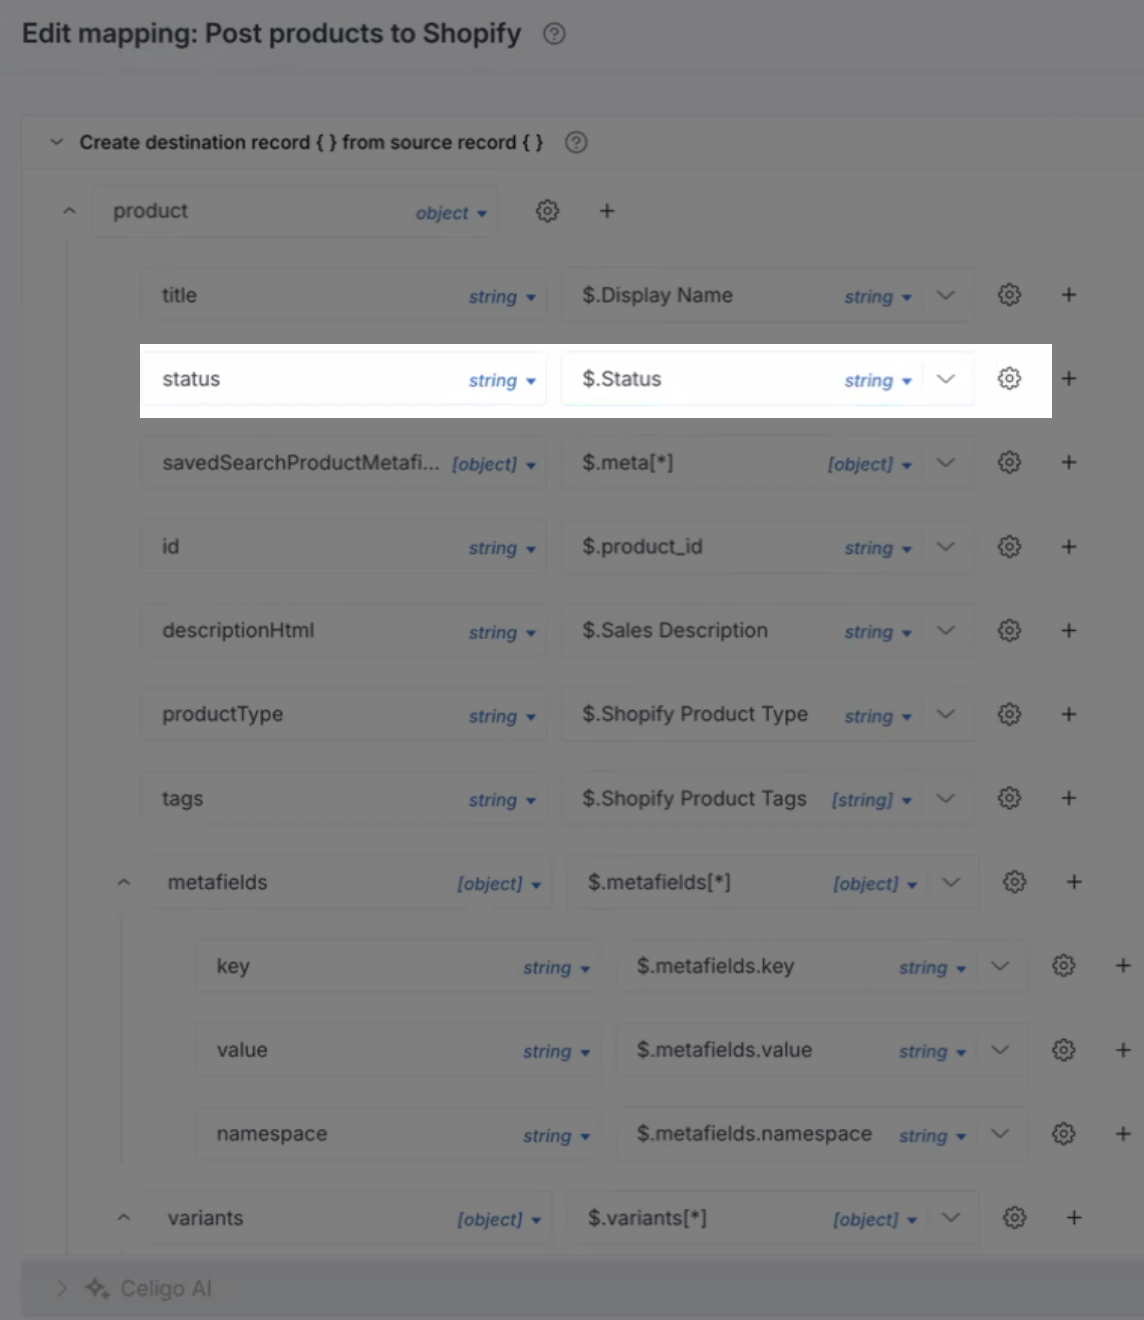
Task: Open settings gear for the productType mapping
Action: 1010,714
